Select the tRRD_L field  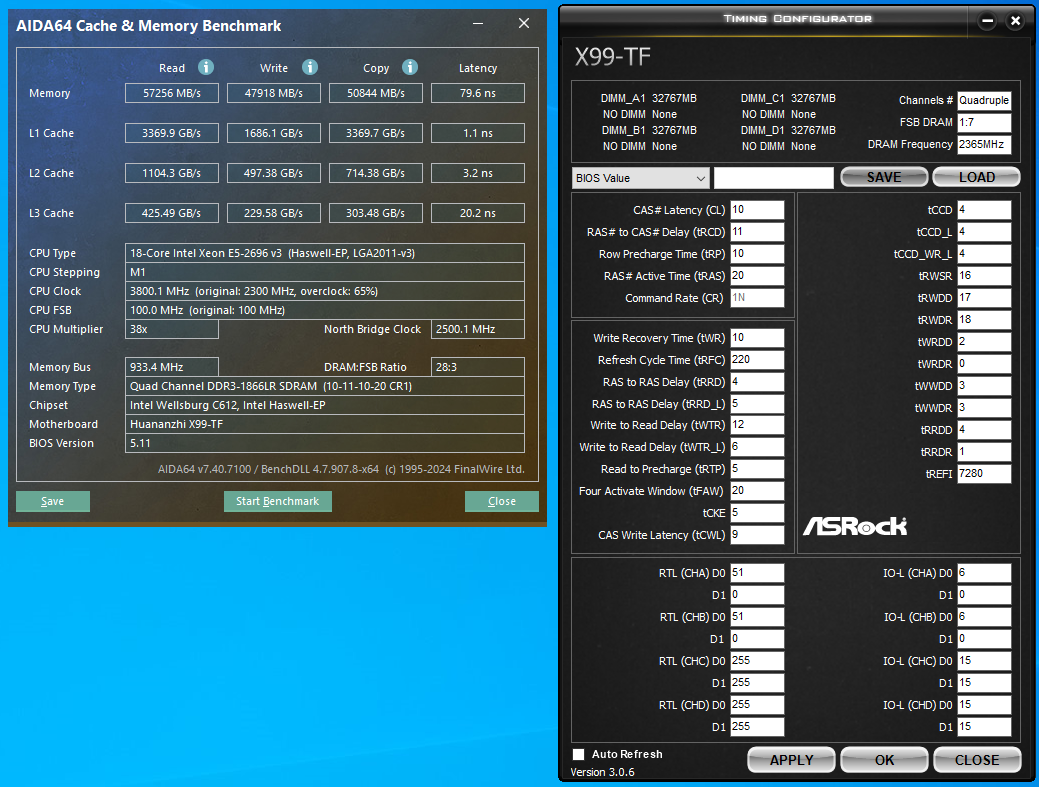point(757,403)
